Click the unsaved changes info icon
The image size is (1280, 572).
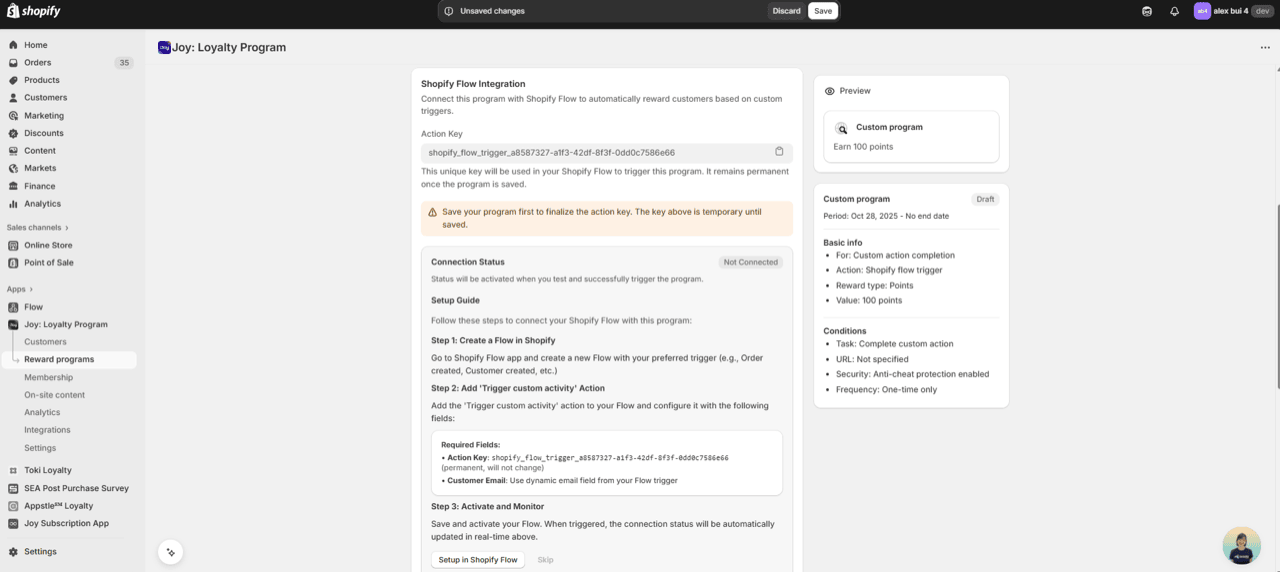tap(449, 11)
